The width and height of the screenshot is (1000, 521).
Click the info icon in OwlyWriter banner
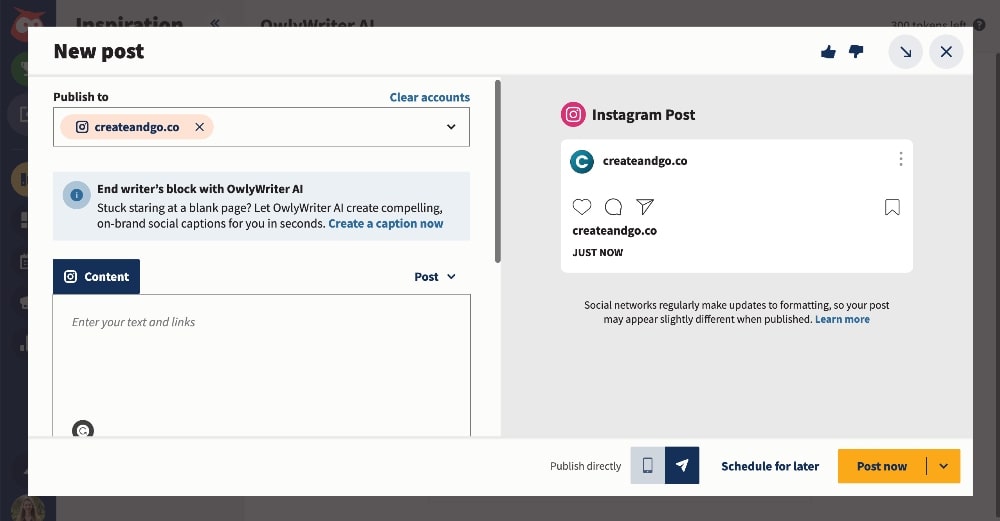click(x=77, y=194)
